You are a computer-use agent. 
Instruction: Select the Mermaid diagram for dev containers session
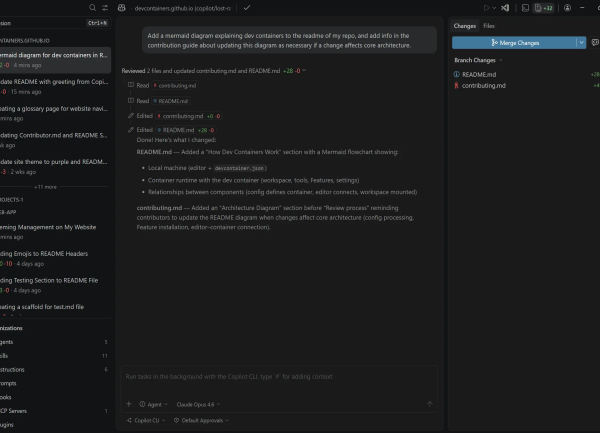(55, 60)
